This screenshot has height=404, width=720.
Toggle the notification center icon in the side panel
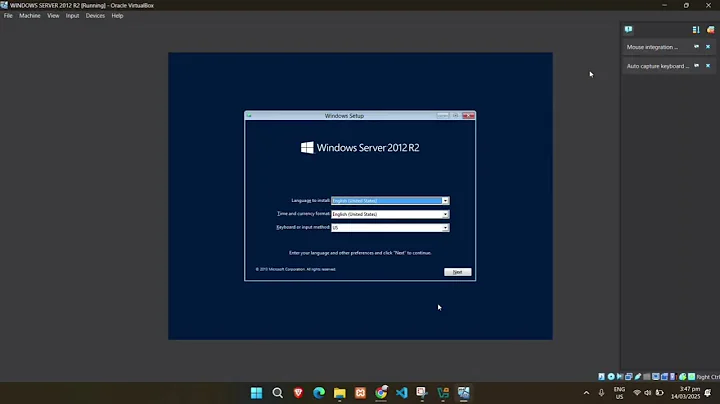[628, 30]
